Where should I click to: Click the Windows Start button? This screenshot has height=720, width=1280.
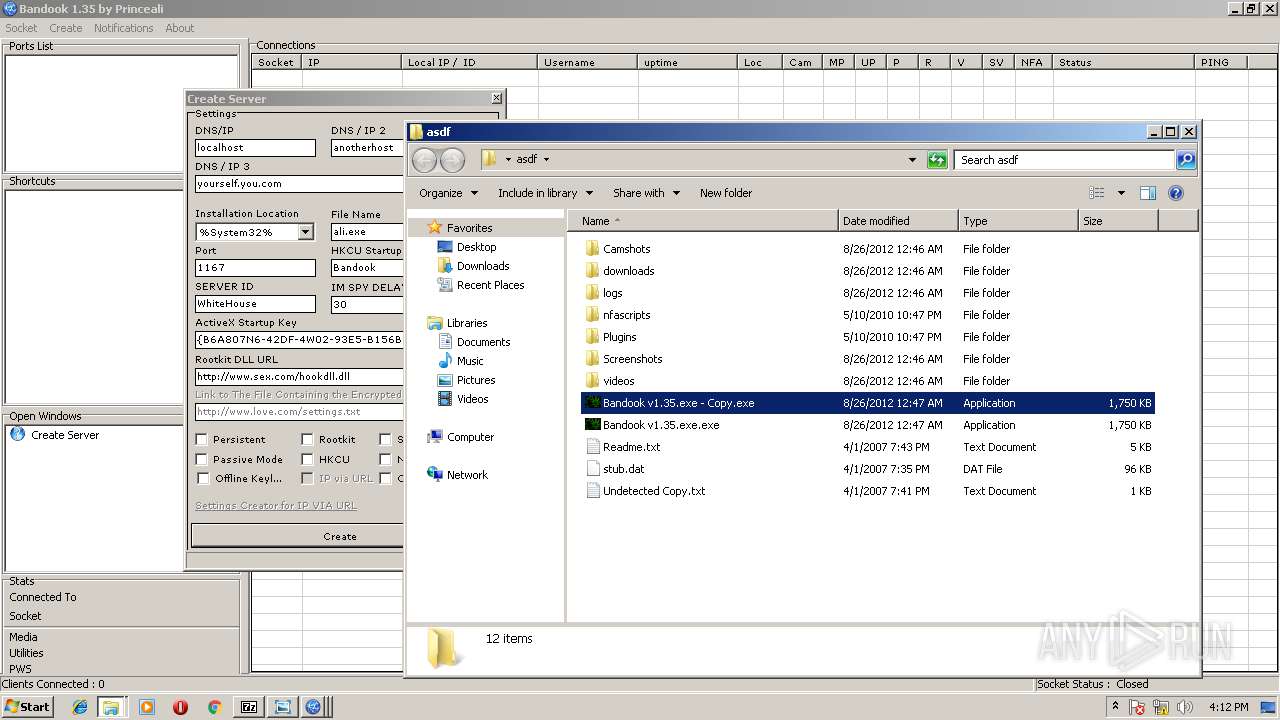[28, 707]
